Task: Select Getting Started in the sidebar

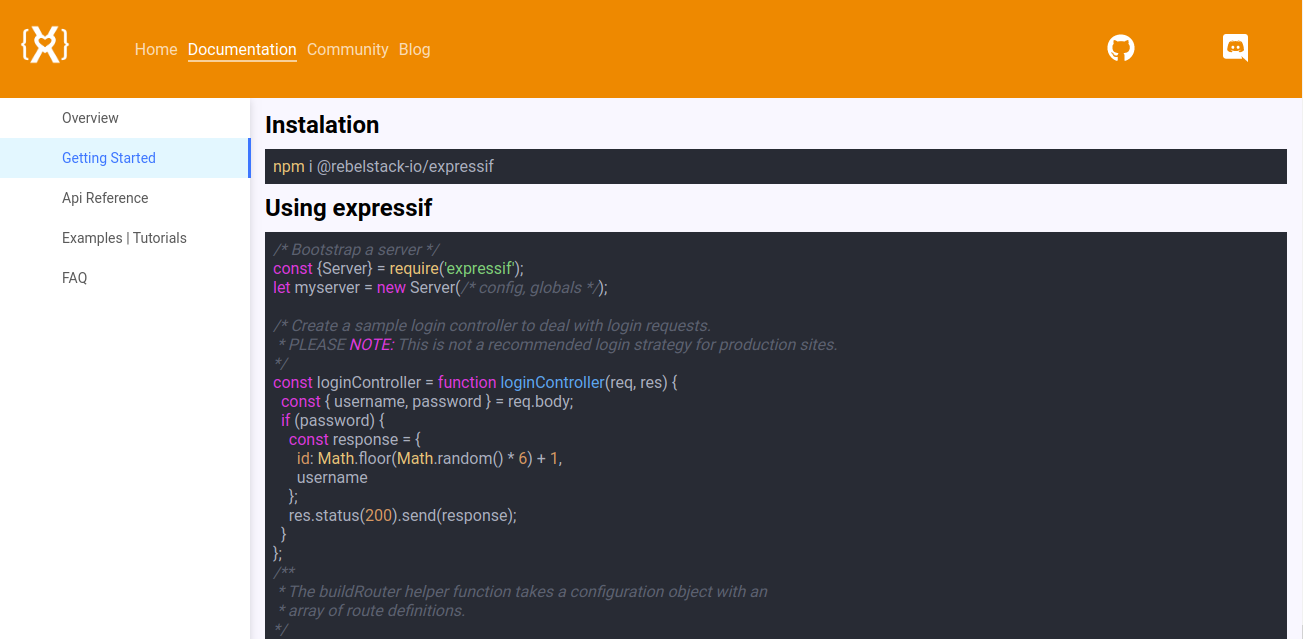Action: tap(109, 158)
